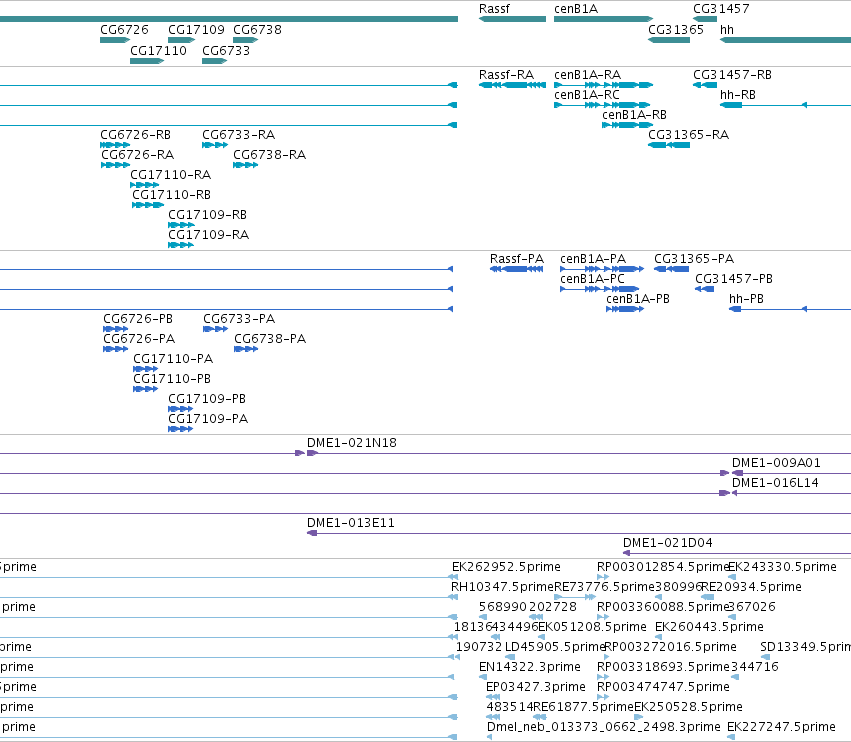Select the DME1-016L14 clone label
851x742 pixels.
click(775, 483)
